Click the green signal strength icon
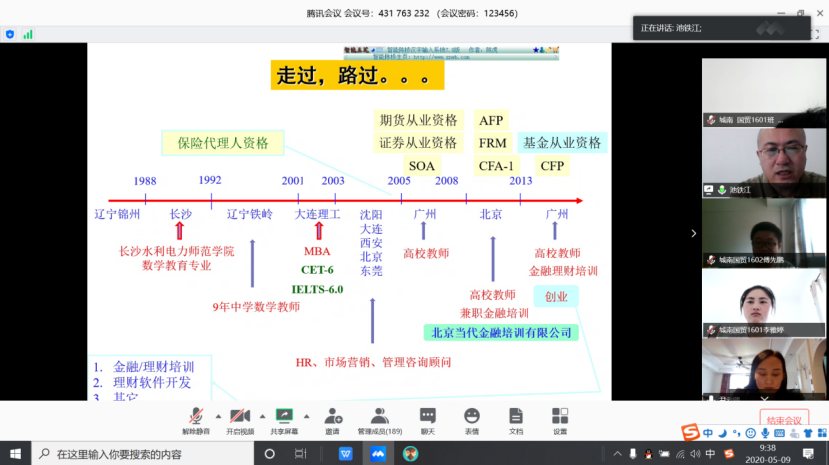Screen dimensions: 829x465 28,34
